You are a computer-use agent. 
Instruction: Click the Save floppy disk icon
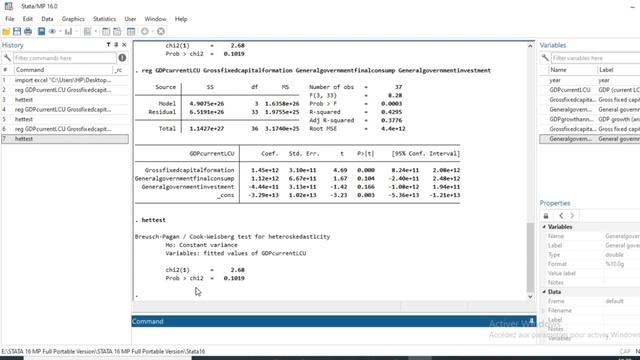(17, 31)
